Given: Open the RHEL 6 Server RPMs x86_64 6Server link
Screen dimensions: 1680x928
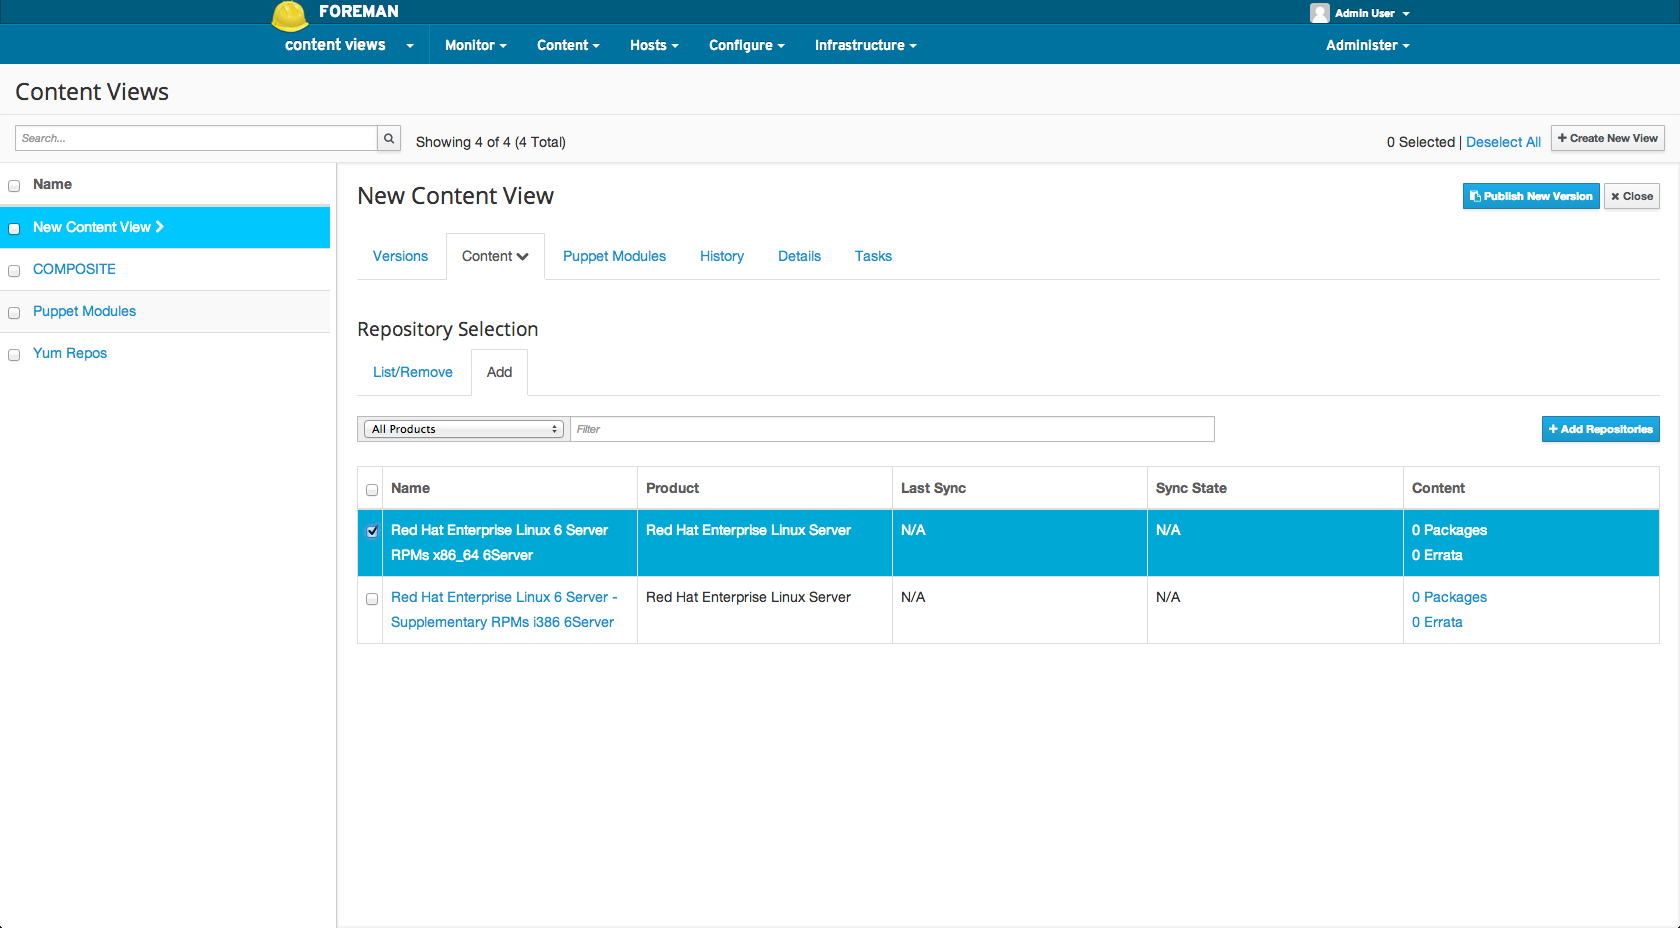Looking at the screenshot, I should (x=499, y=542).
